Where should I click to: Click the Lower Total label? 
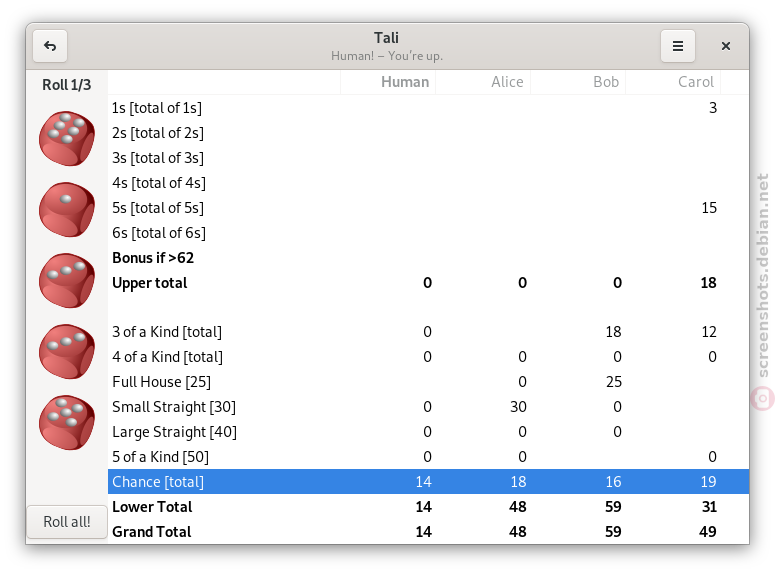click(x=152, y=507)
